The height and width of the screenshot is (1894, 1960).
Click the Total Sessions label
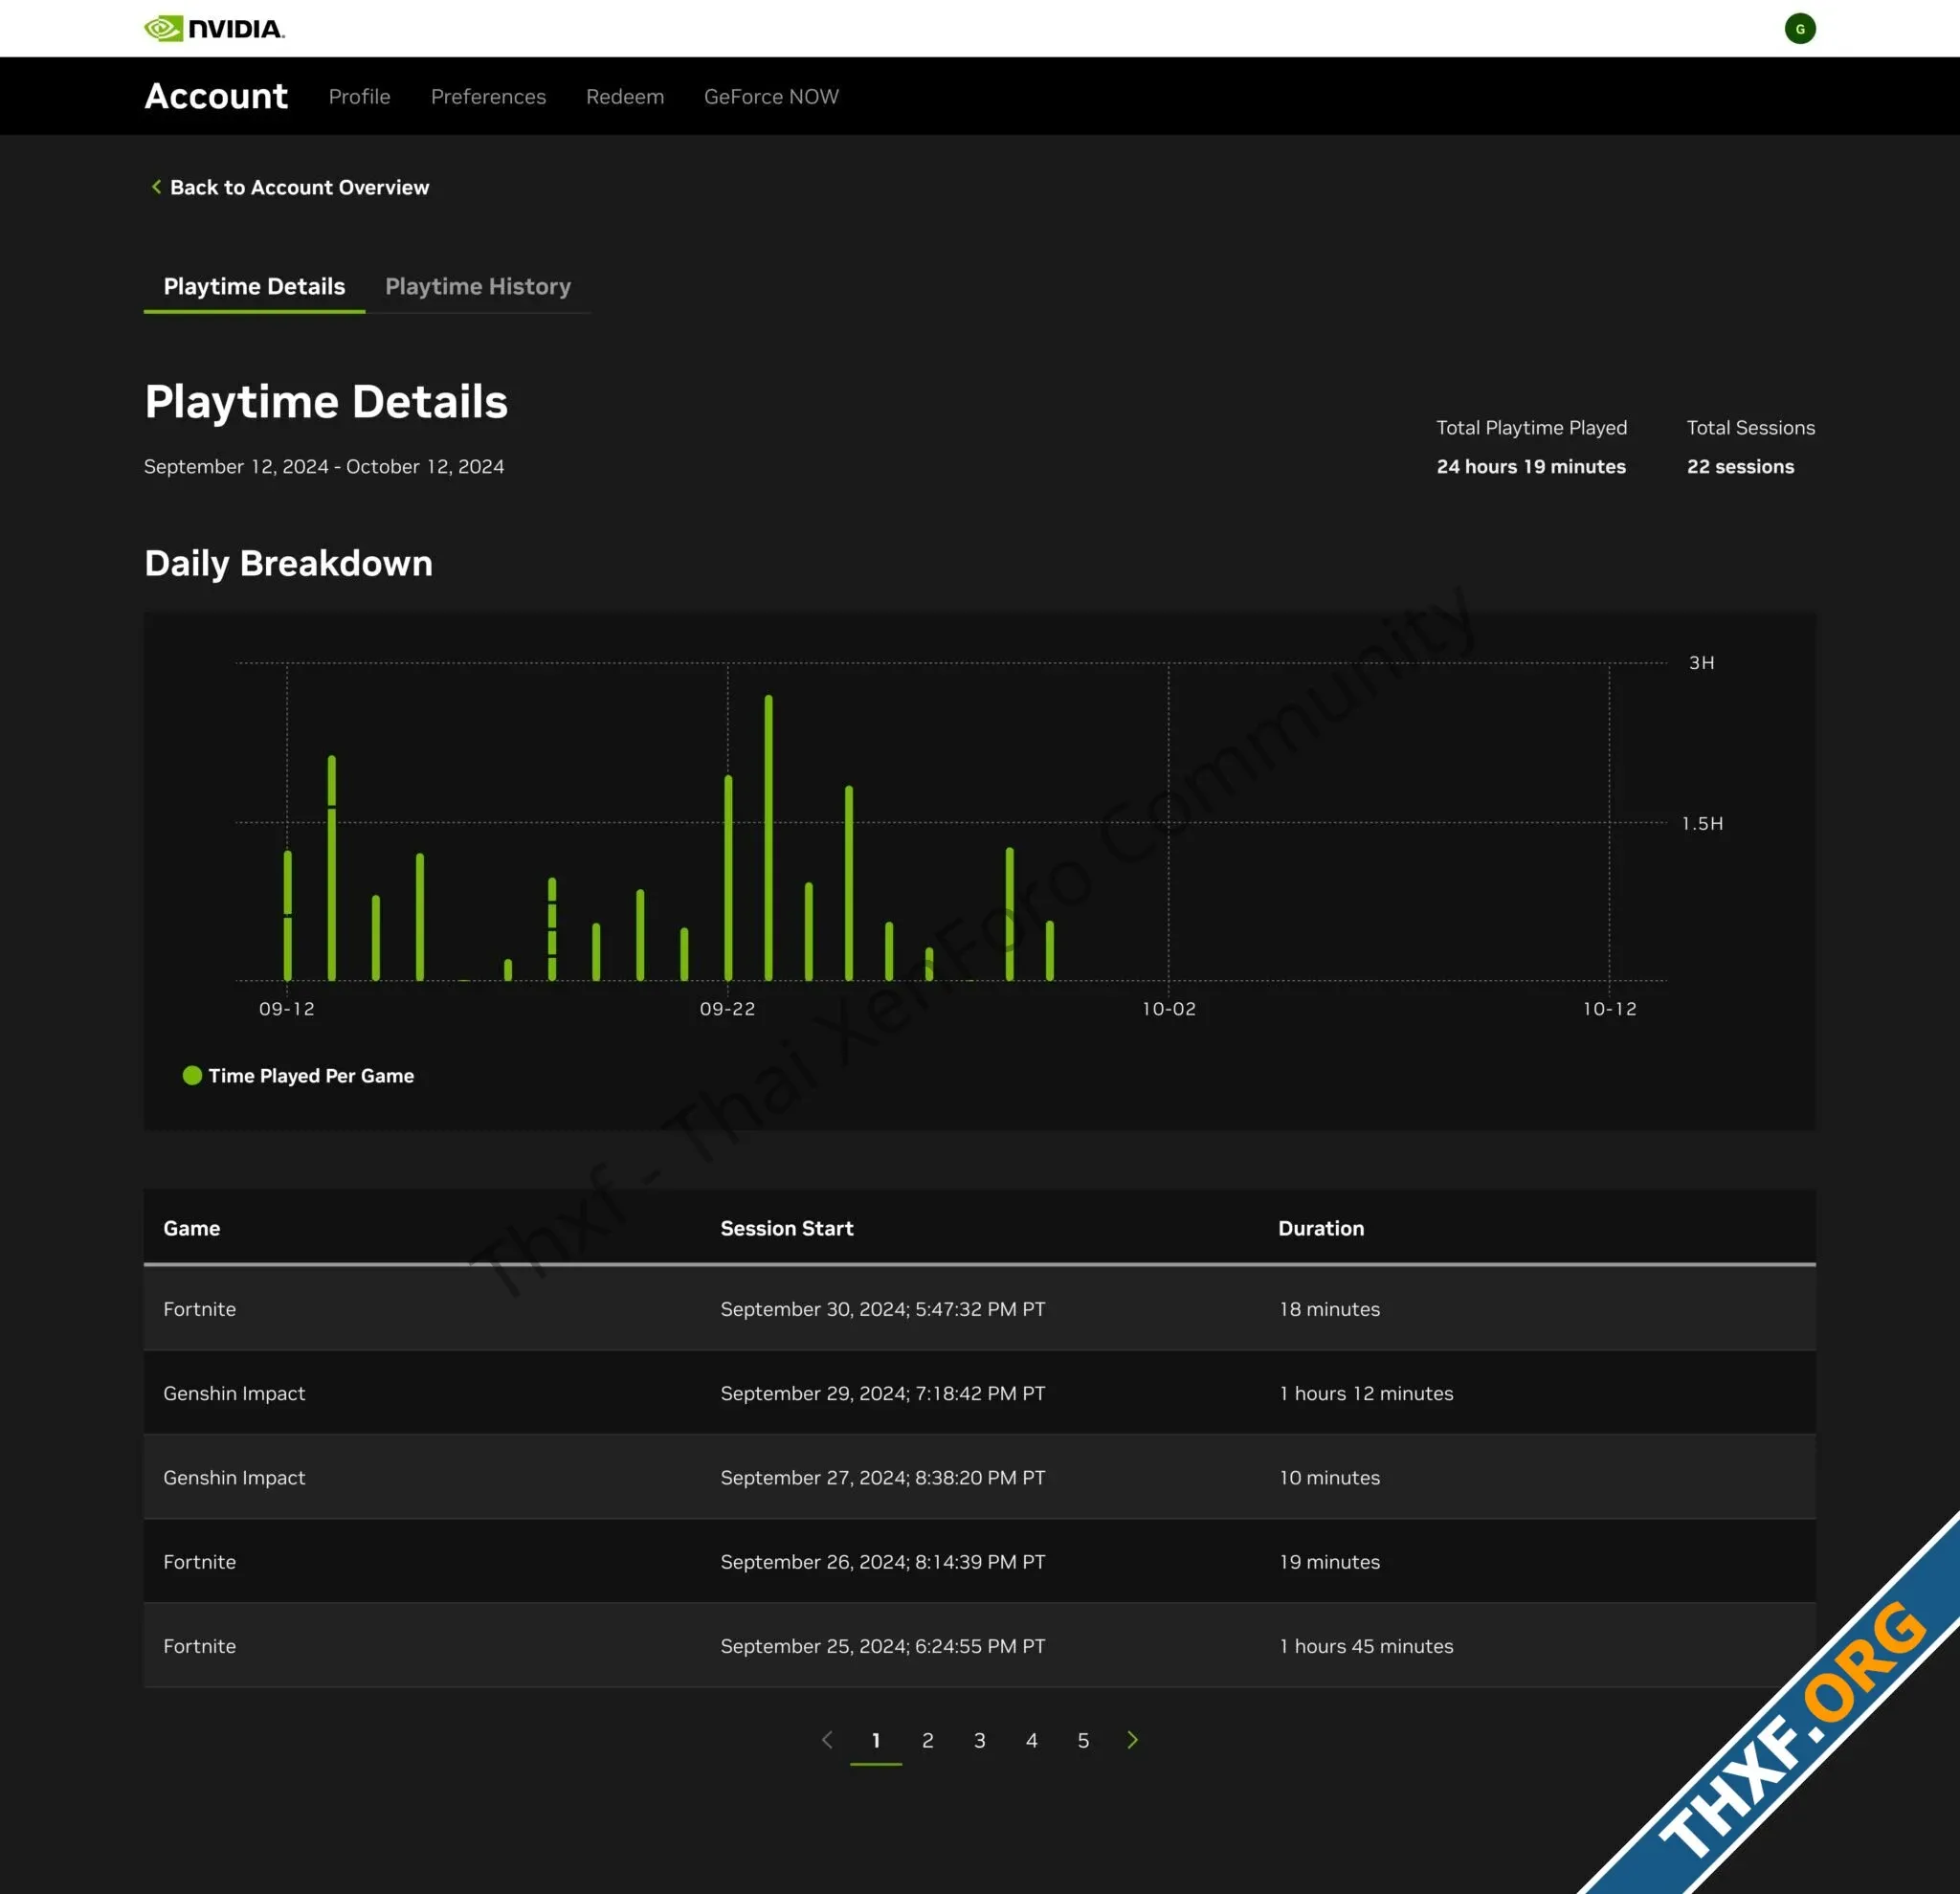[x=1750, y=427]
